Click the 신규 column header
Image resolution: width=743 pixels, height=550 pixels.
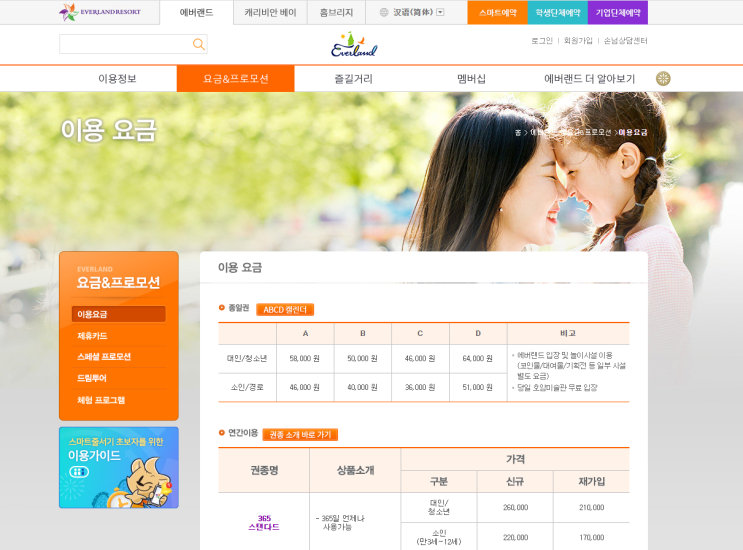pos(515,481)
